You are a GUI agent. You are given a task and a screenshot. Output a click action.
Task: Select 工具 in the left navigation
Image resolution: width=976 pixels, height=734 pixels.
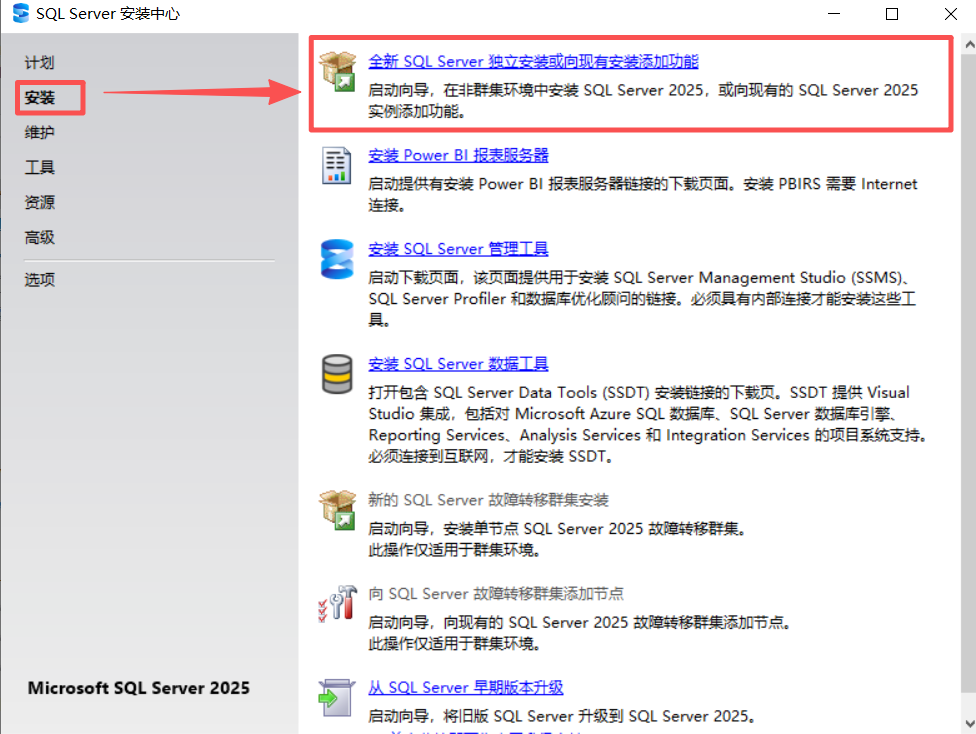[39, 167]
